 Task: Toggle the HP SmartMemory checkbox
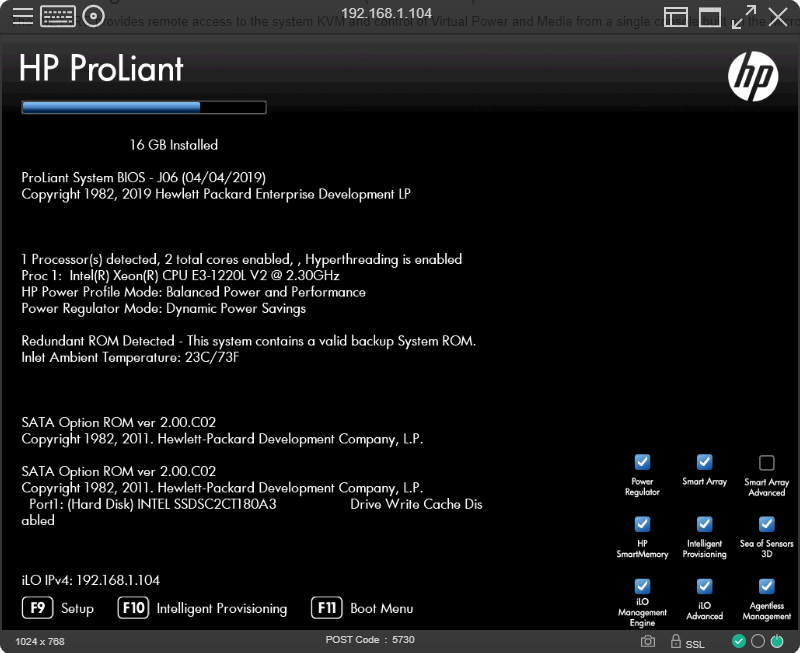pos(642,524)
